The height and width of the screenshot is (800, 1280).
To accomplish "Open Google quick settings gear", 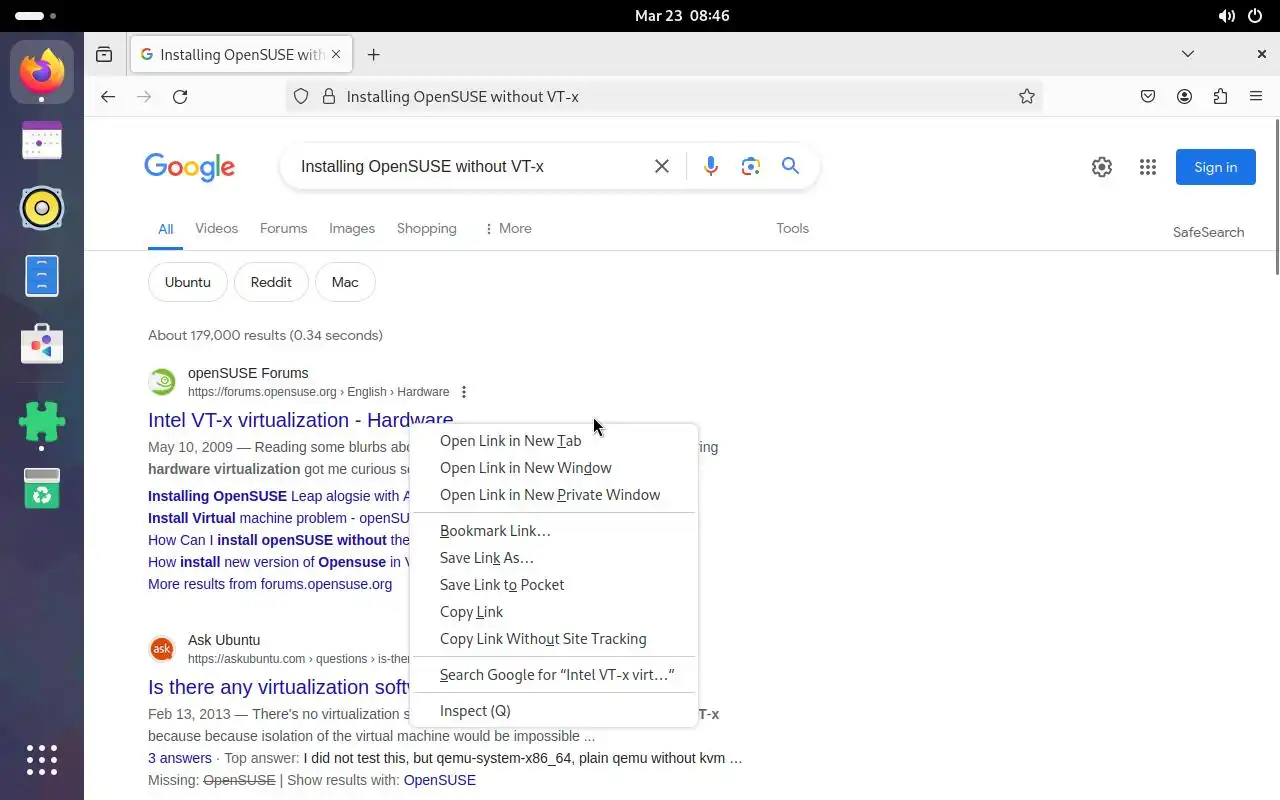I will pyautogui.click(x=1102, y=167).
